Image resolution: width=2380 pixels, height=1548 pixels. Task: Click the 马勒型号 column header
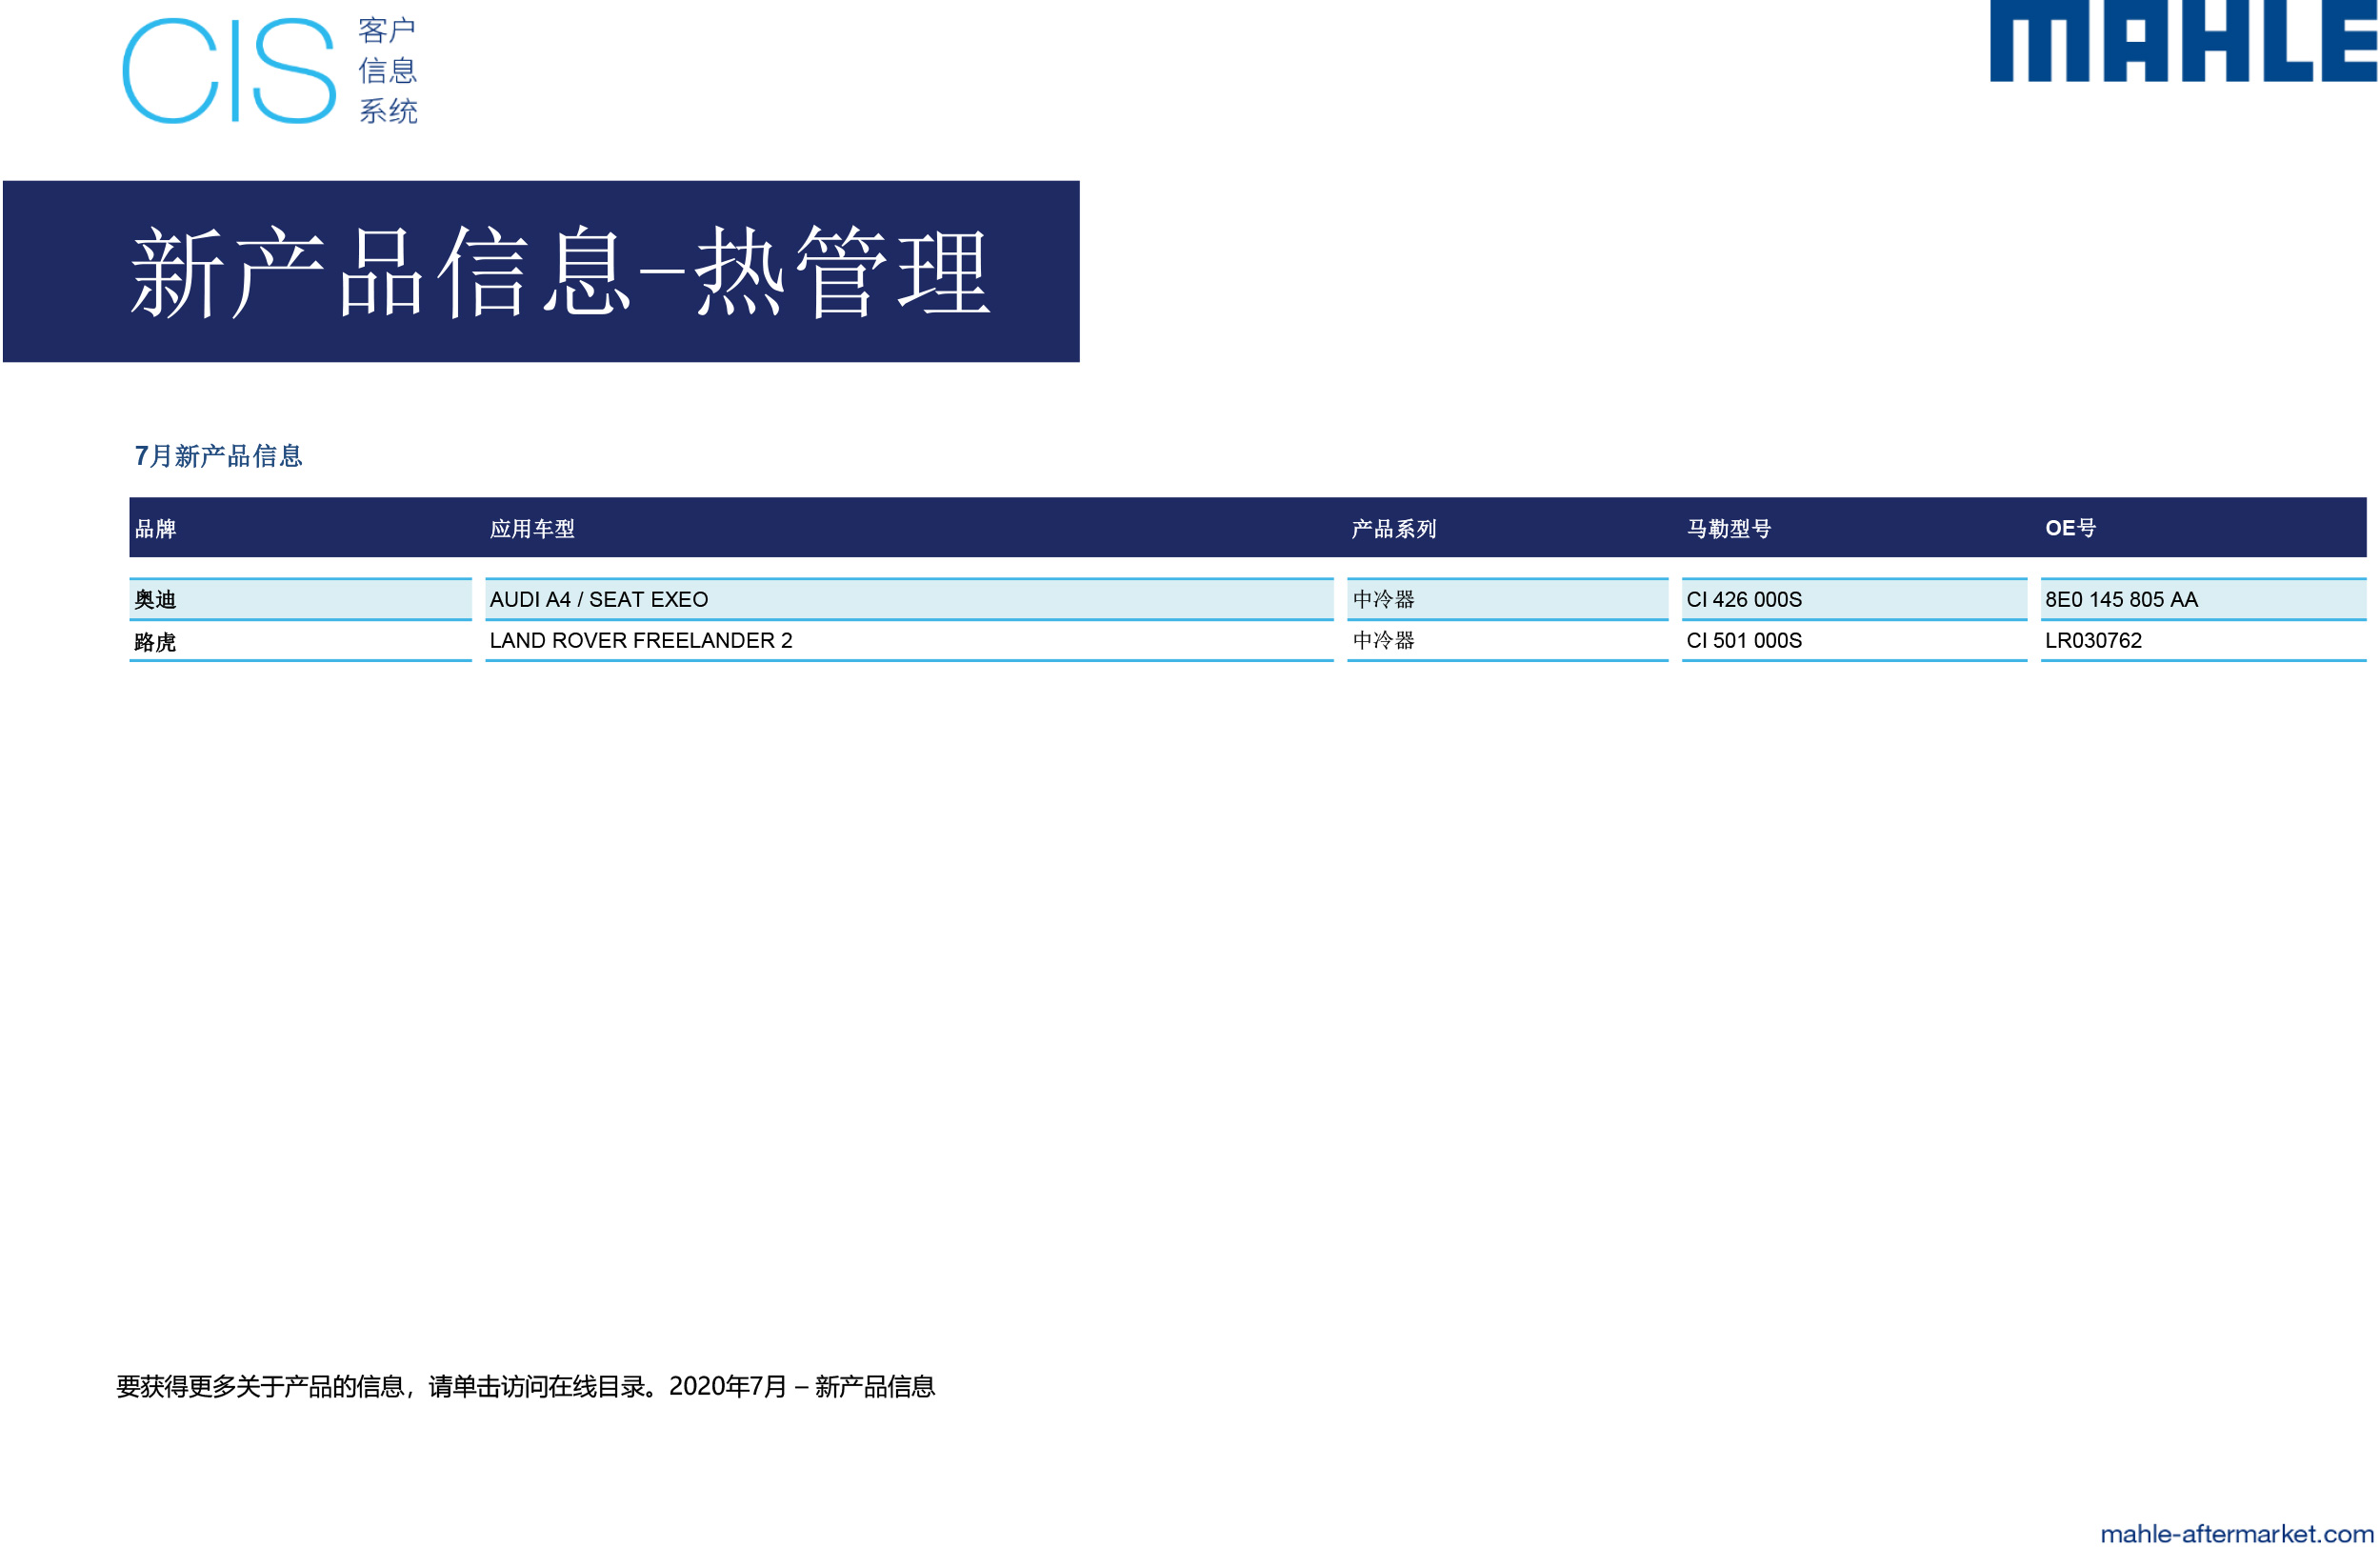tap(1729, 528)
